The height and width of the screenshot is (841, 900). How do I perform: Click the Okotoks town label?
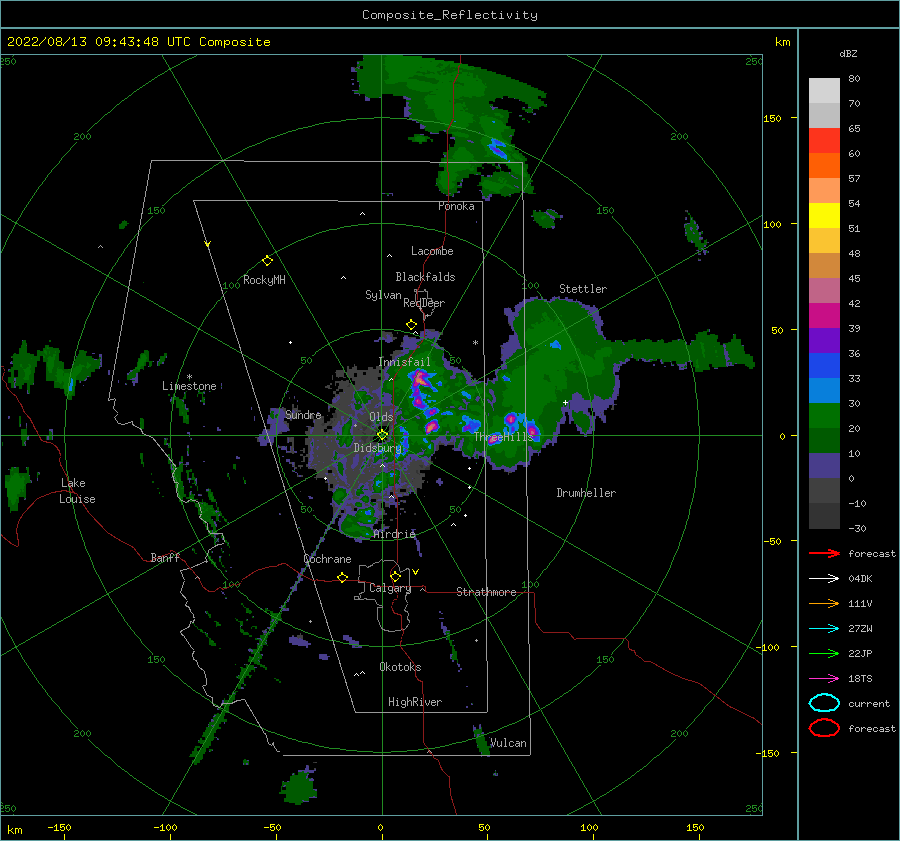point(400,667)
